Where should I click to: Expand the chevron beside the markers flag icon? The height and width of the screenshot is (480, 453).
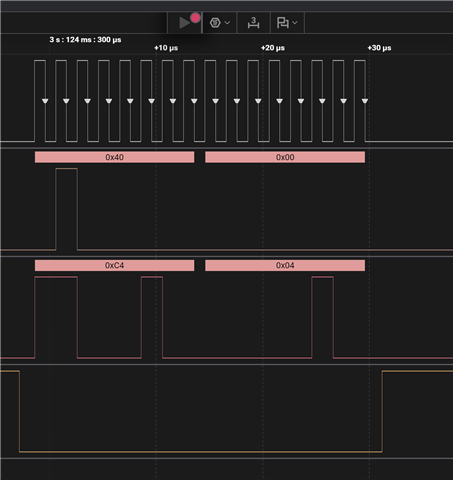[x=295, y=23]
